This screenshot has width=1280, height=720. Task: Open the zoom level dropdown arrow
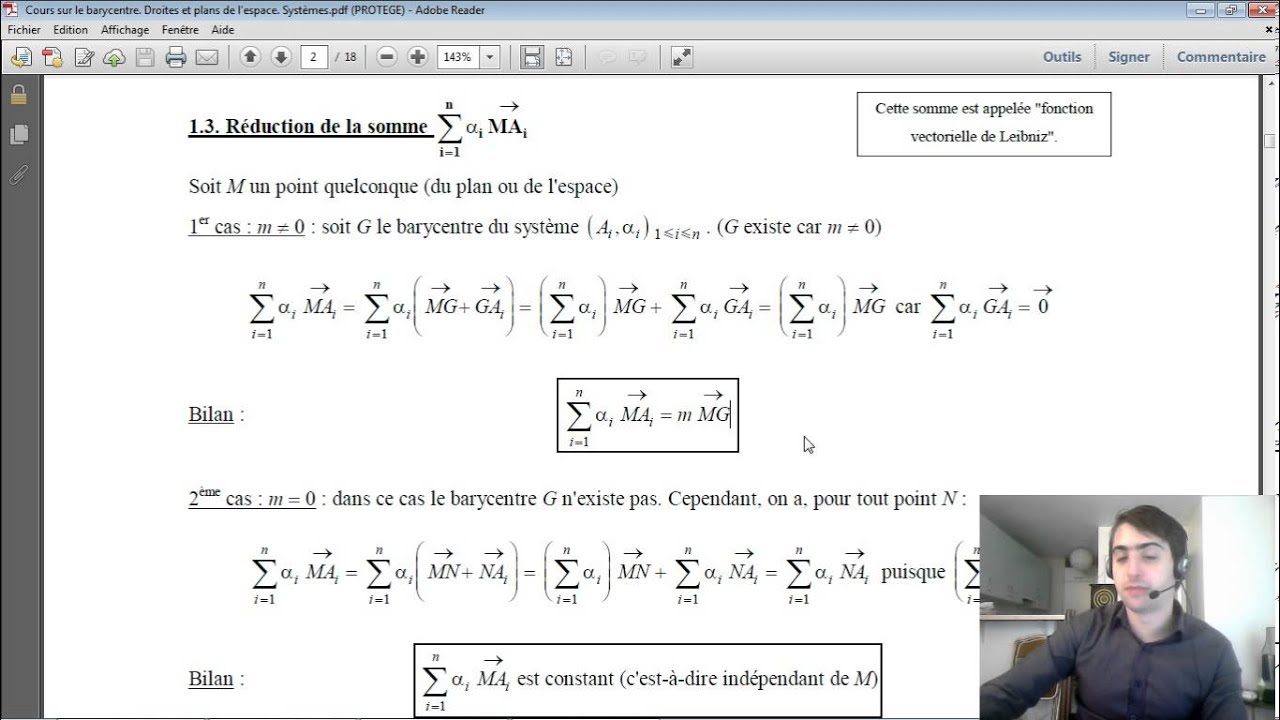[x=490, y=57]
